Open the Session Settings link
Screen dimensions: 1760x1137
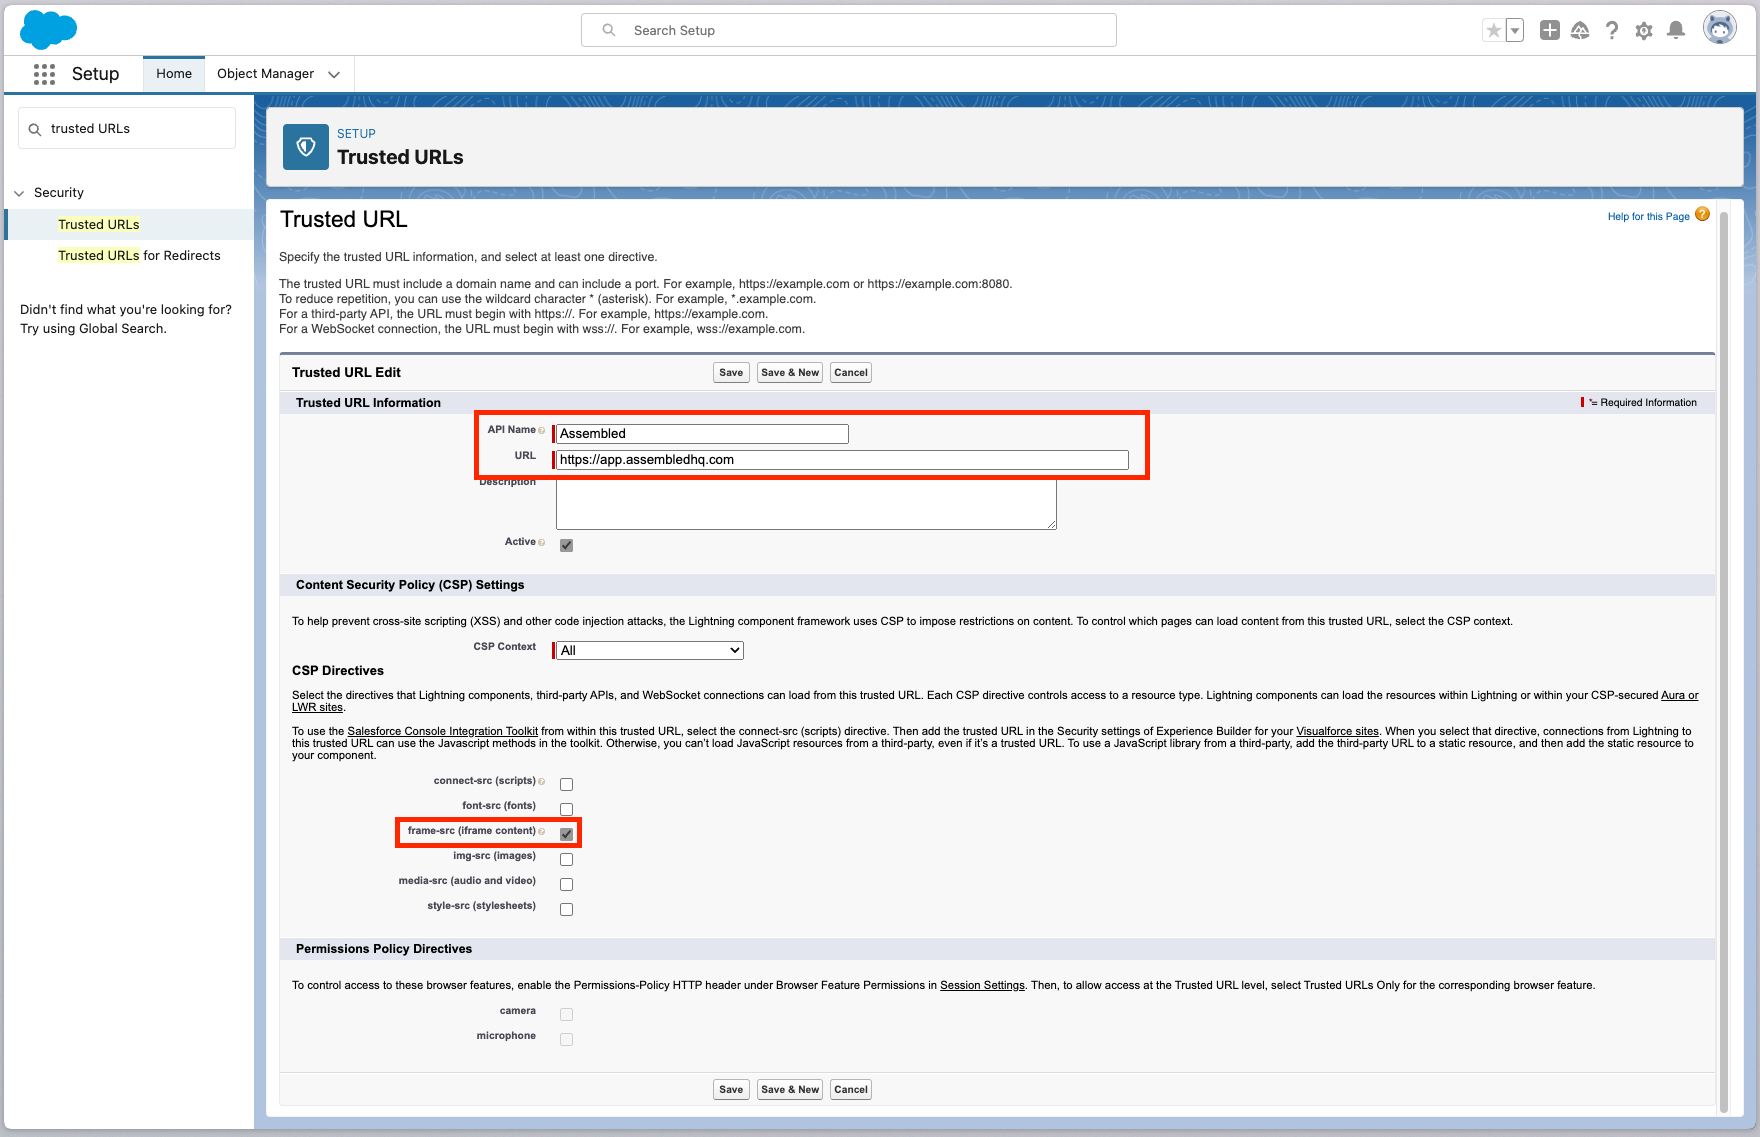pos(982,986)
